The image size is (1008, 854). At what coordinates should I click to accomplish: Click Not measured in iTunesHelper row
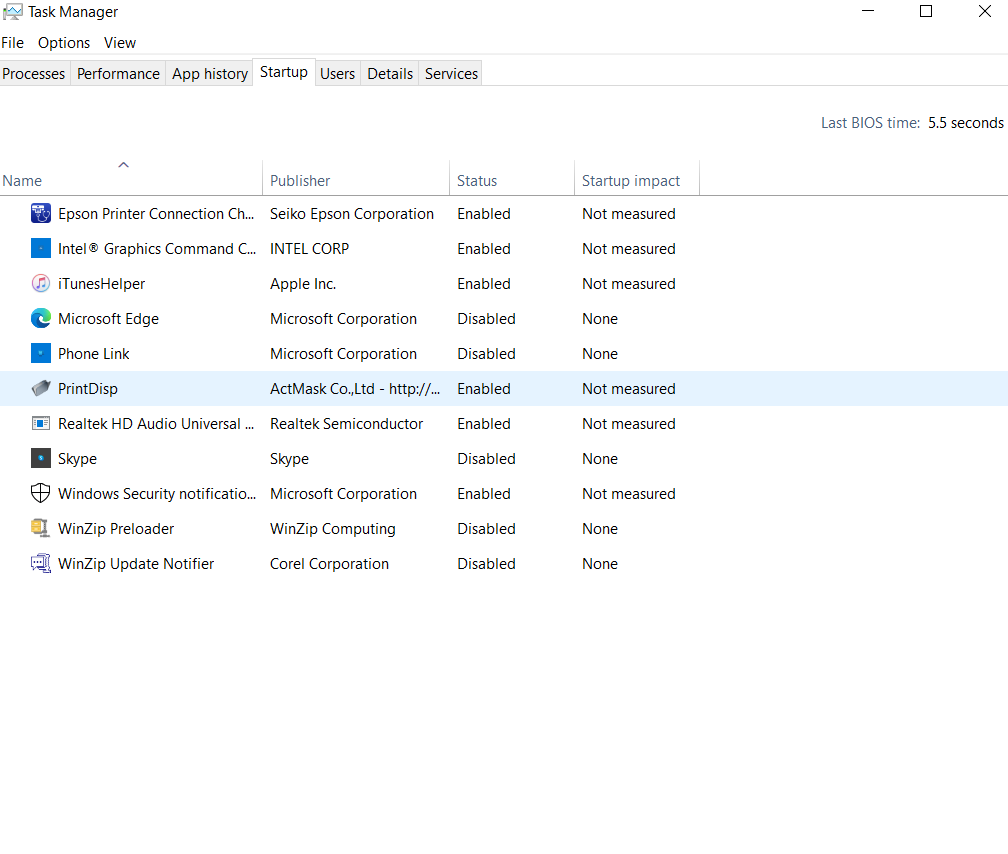pos(629,284)
